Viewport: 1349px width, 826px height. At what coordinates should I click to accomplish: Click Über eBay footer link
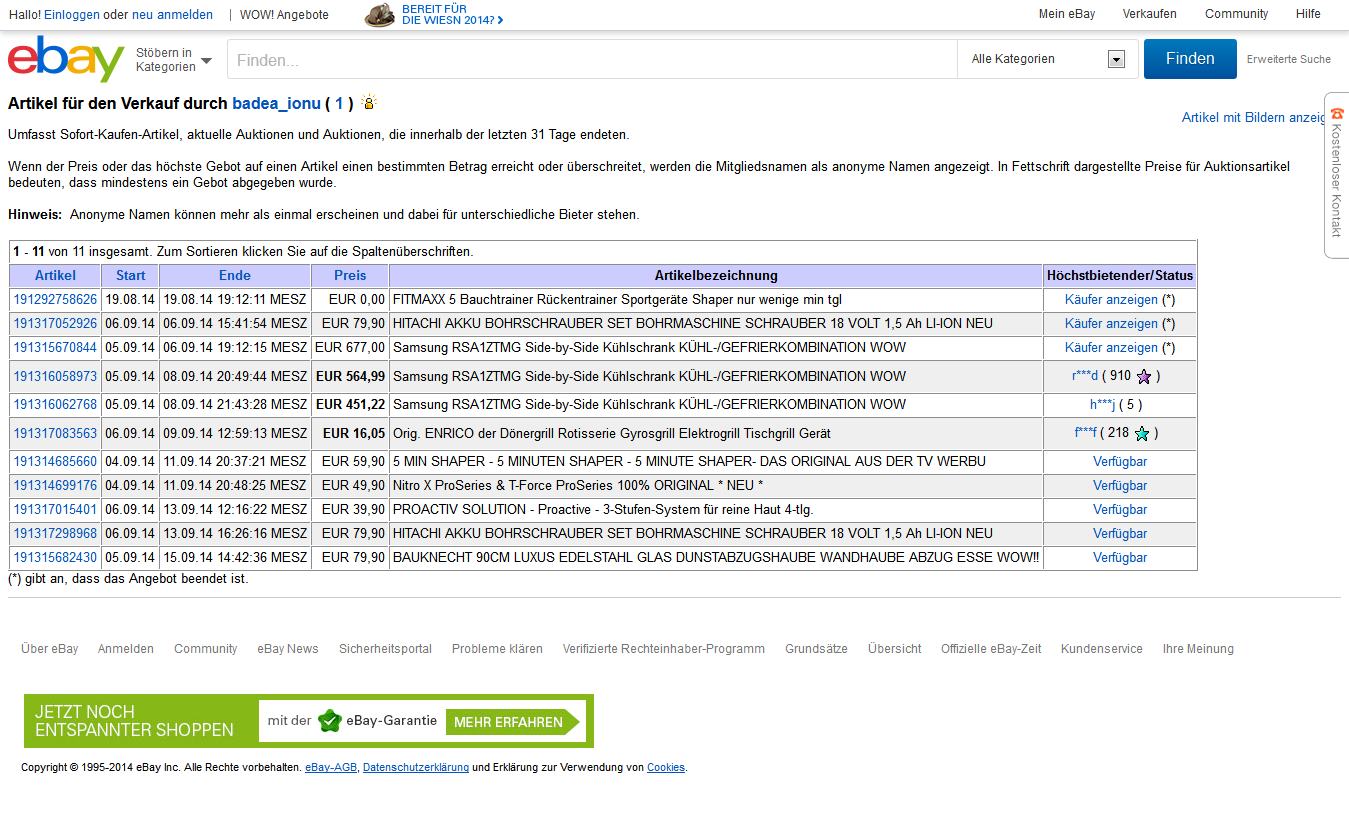50,649
